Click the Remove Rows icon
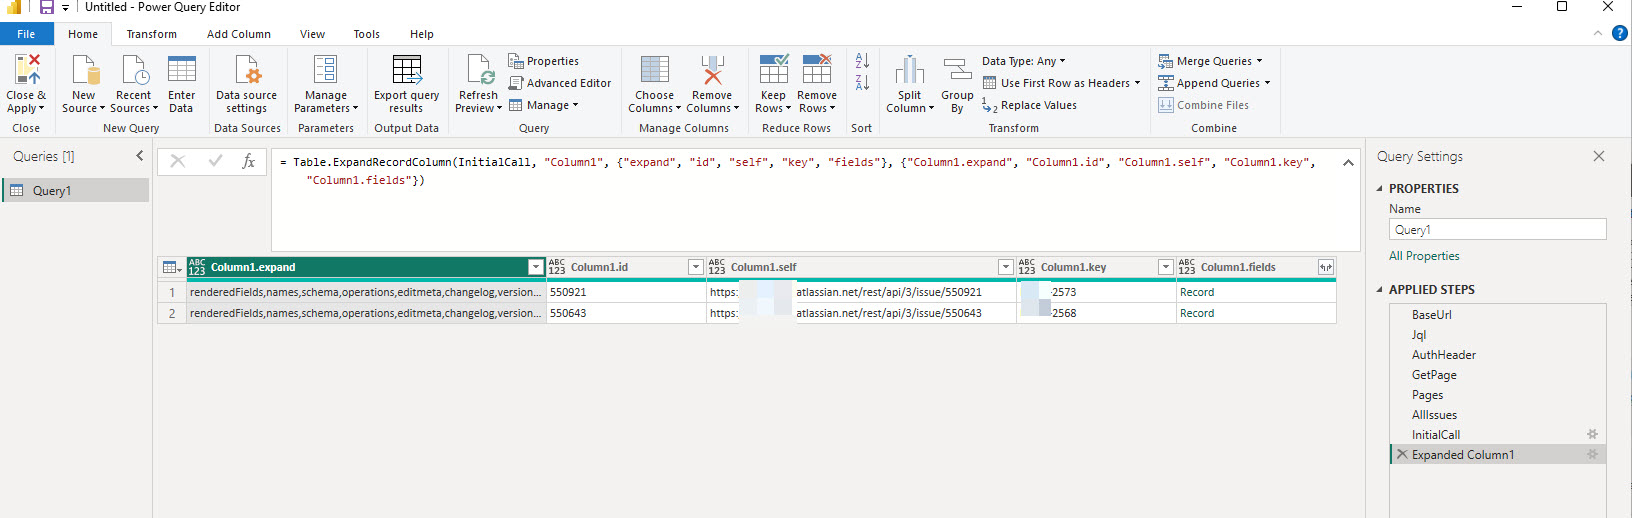The width and height of the screenshot is (1632, 518). coord(817,69)
